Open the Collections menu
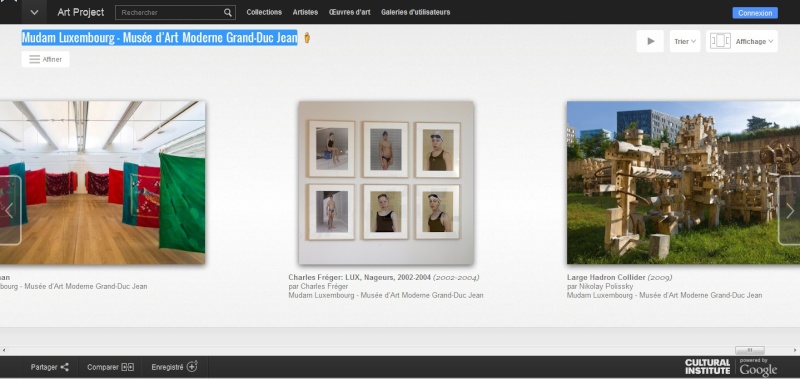 264,12
